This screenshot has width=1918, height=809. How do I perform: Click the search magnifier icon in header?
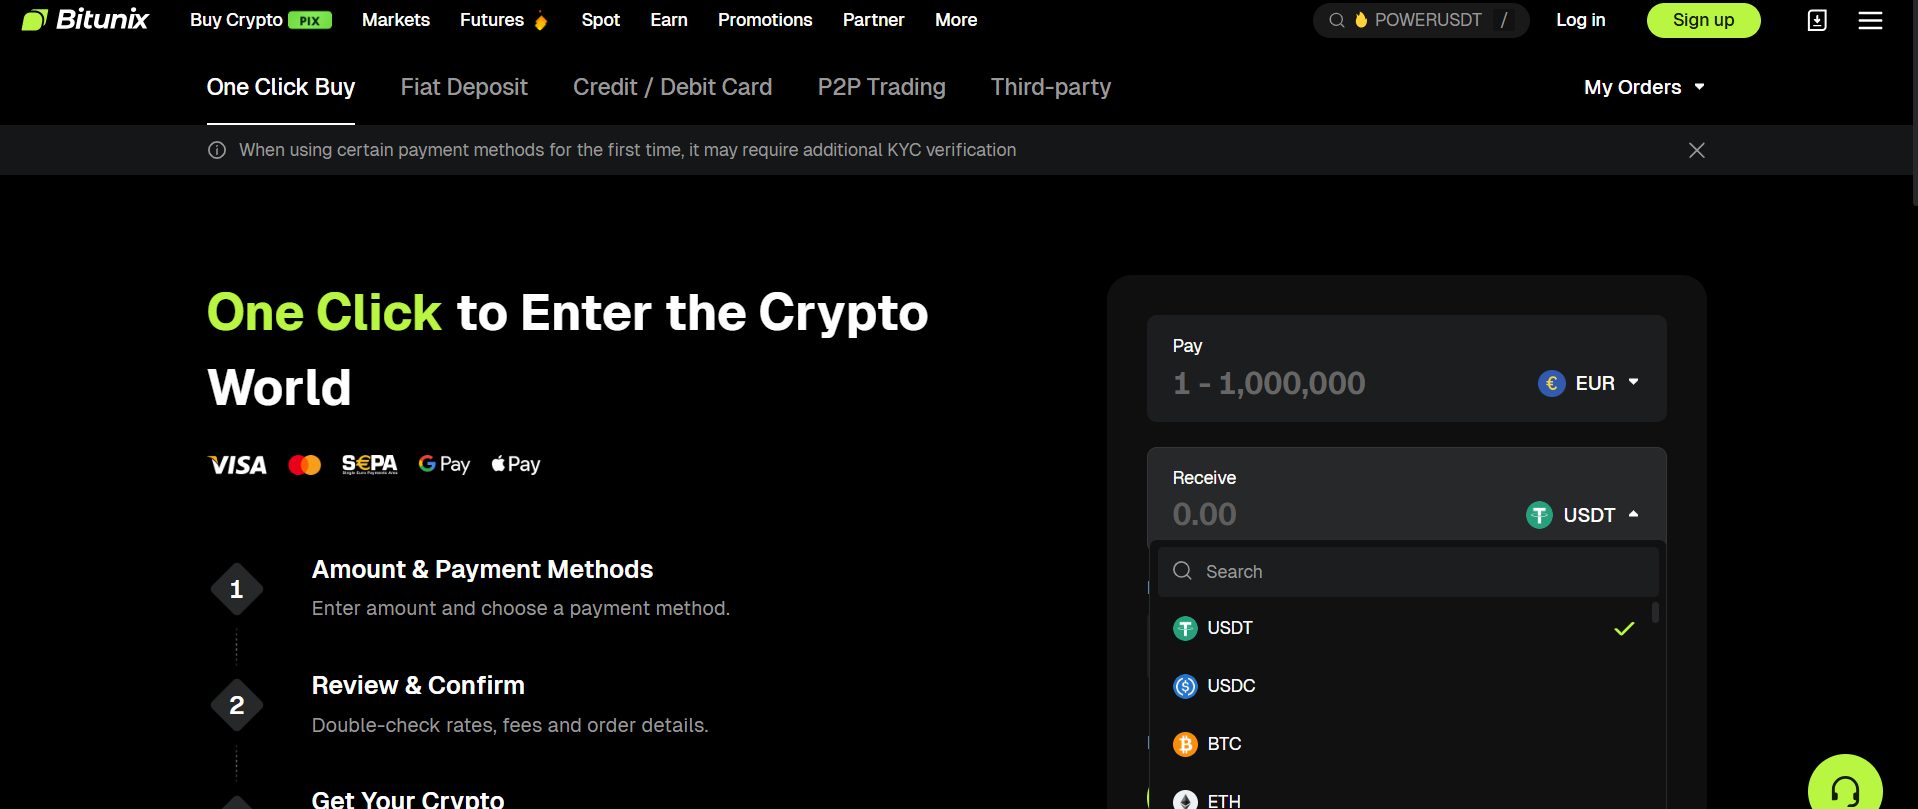pyautogui.click(x=1336, y=20)
